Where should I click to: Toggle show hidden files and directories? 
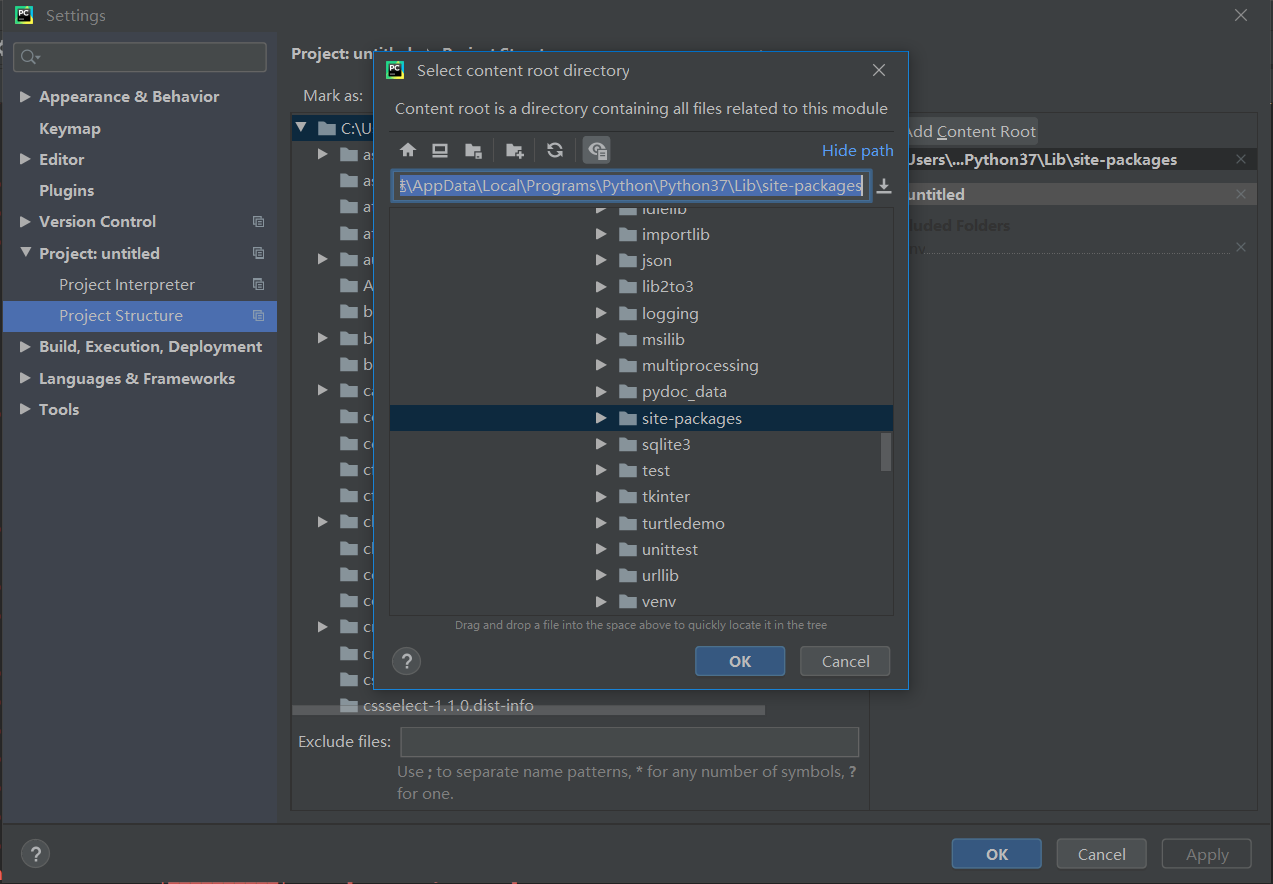click(597, 150)
